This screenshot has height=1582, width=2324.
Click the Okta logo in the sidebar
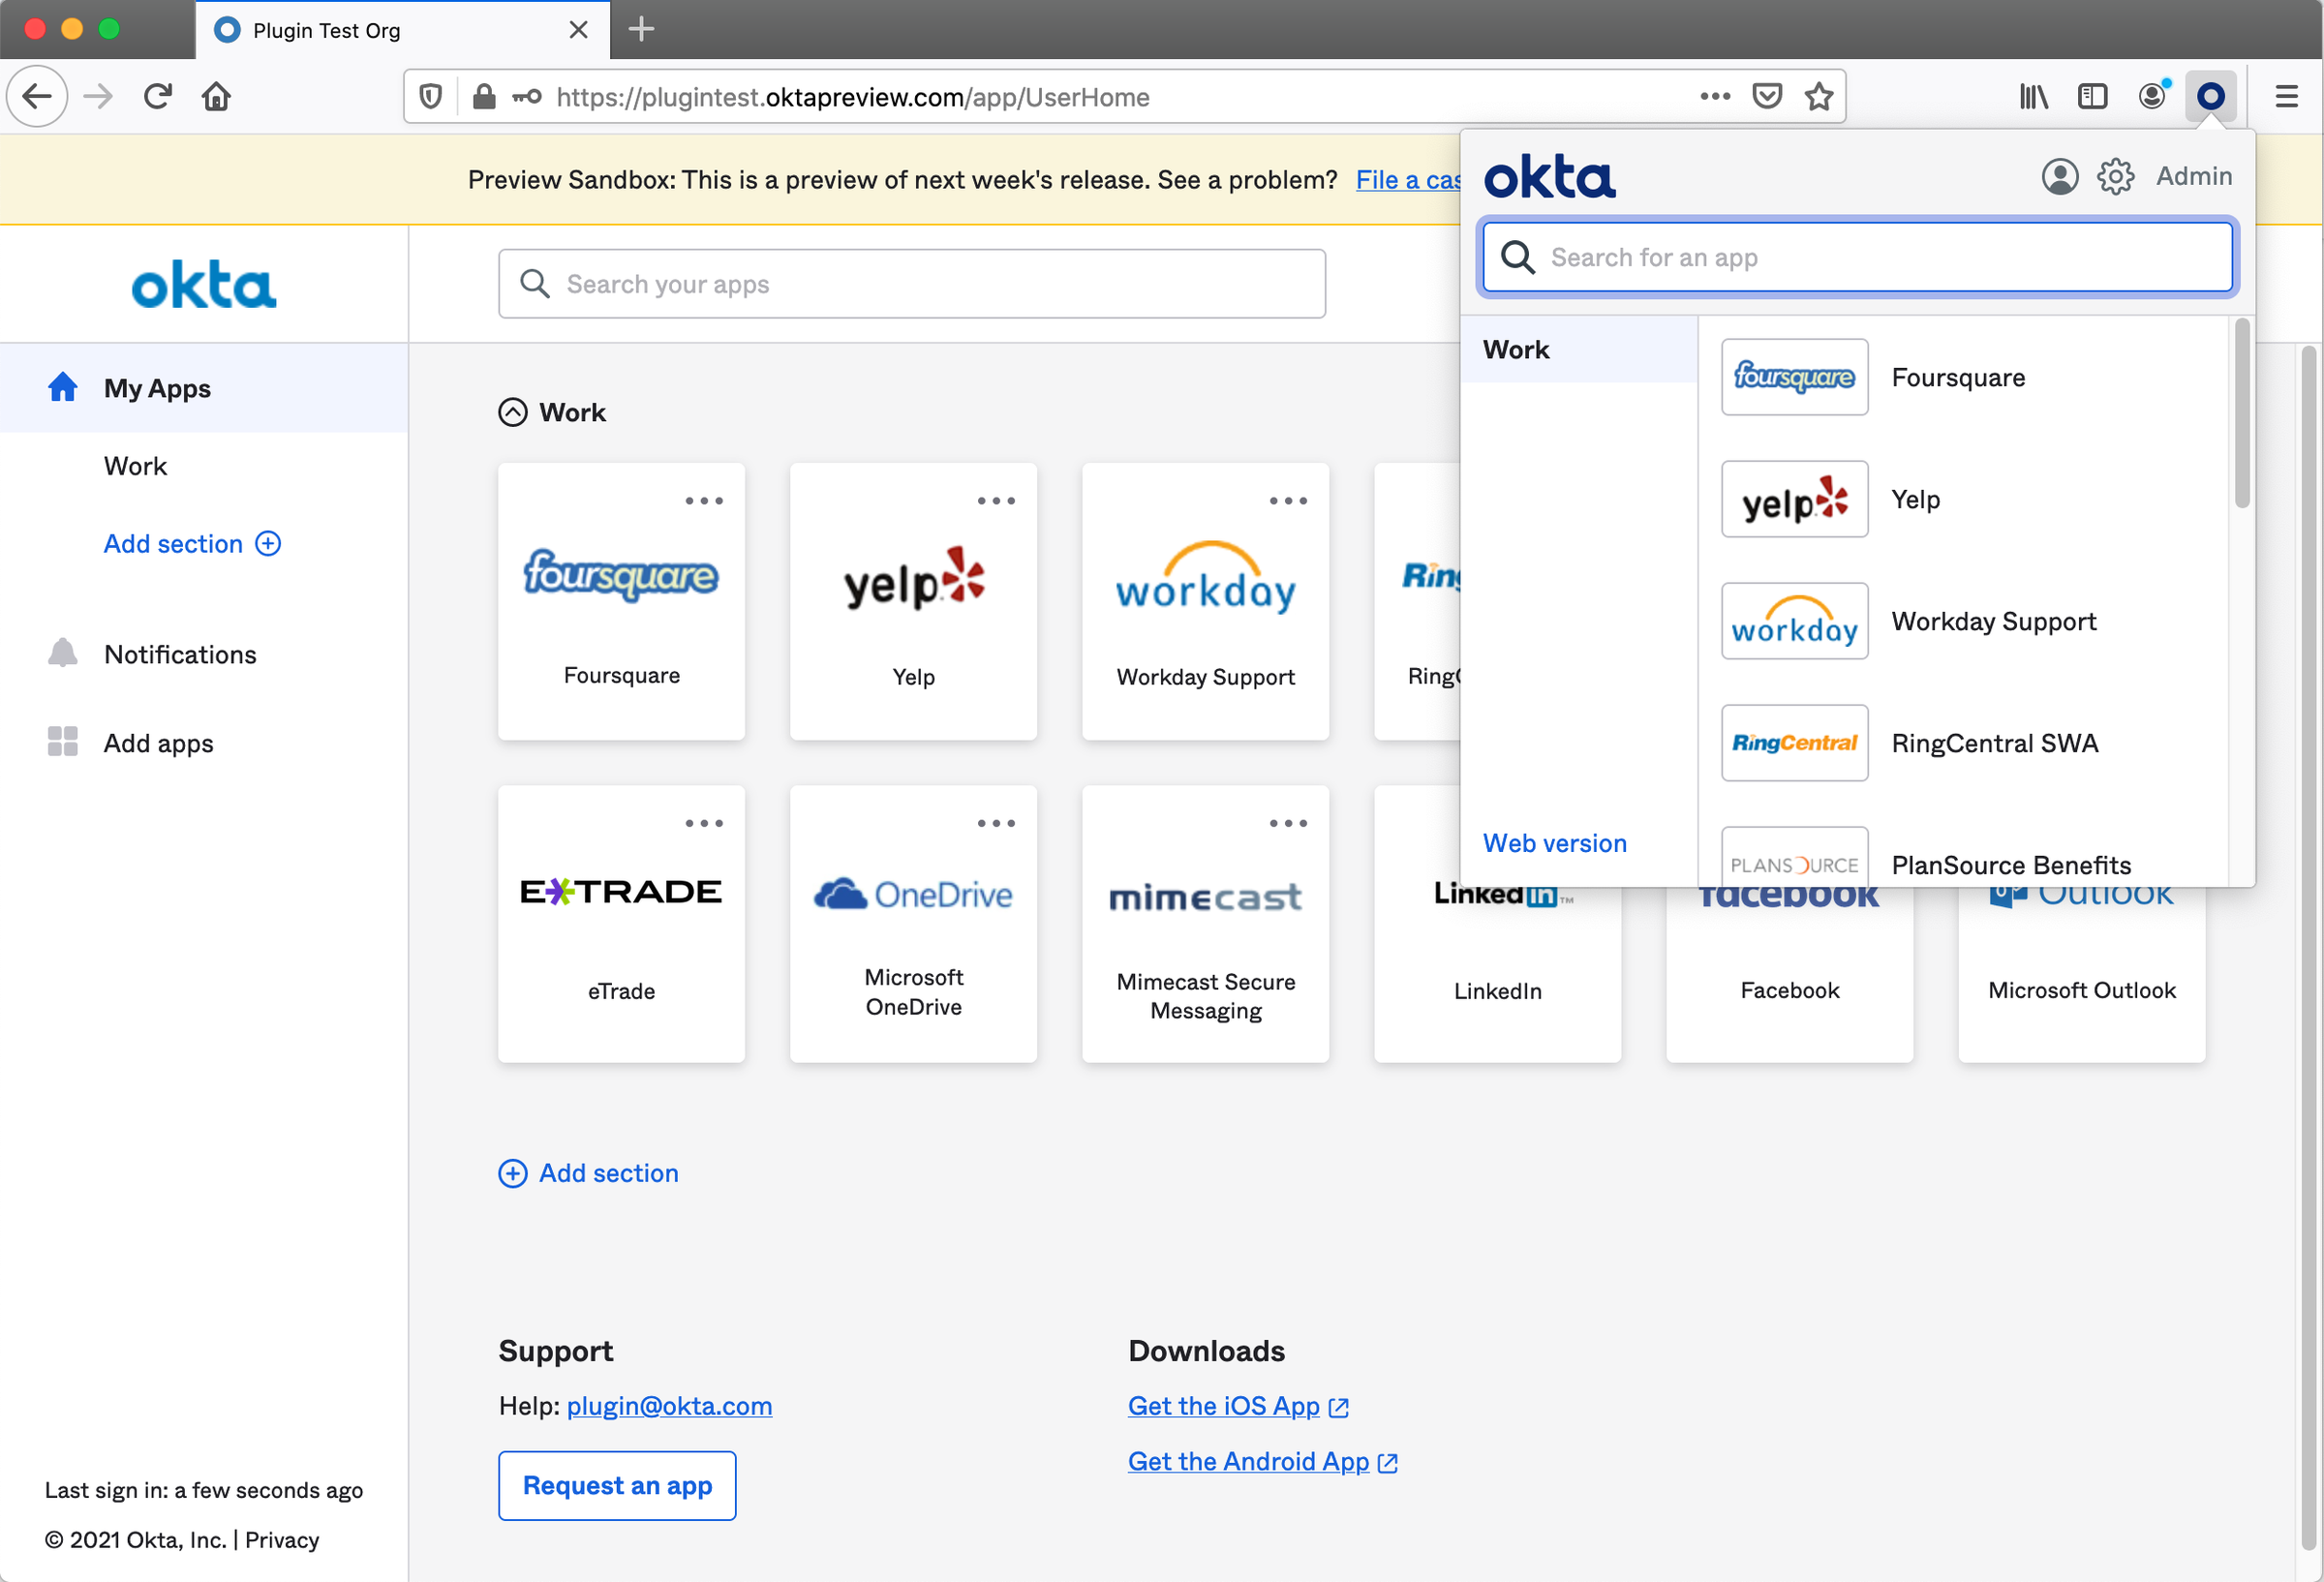click(204, 285)
